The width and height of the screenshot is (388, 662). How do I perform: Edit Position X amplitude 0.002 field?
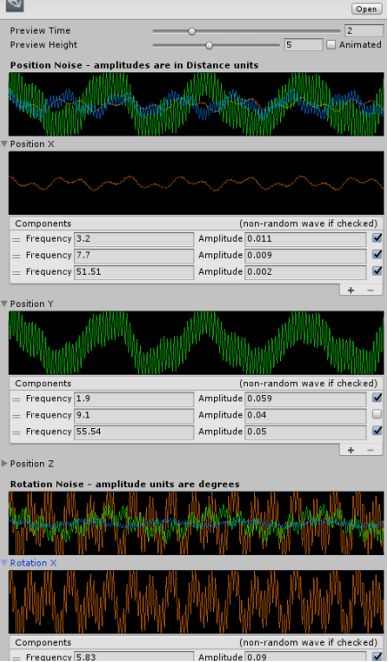click(x=305, y=272)
